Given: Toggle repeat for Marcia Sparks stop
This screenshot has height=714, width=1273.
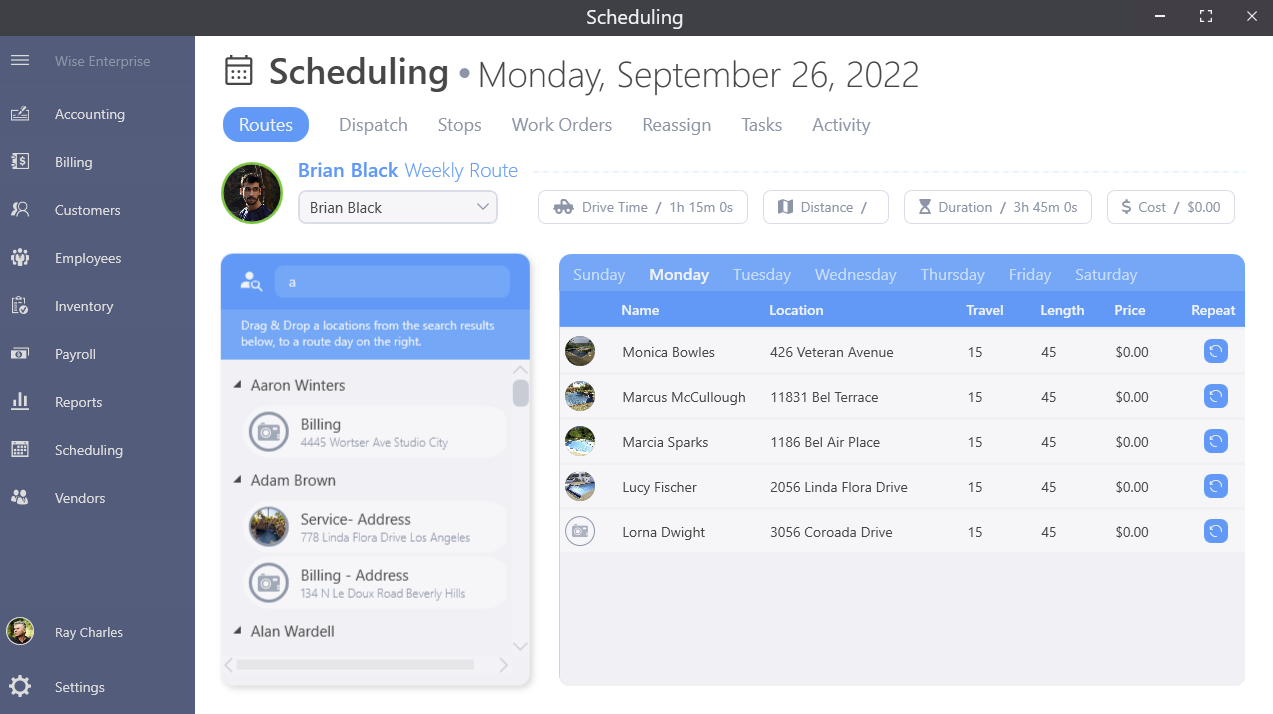Looking at the screenshot, I should pyautogui.click(x=1215, y=442).
